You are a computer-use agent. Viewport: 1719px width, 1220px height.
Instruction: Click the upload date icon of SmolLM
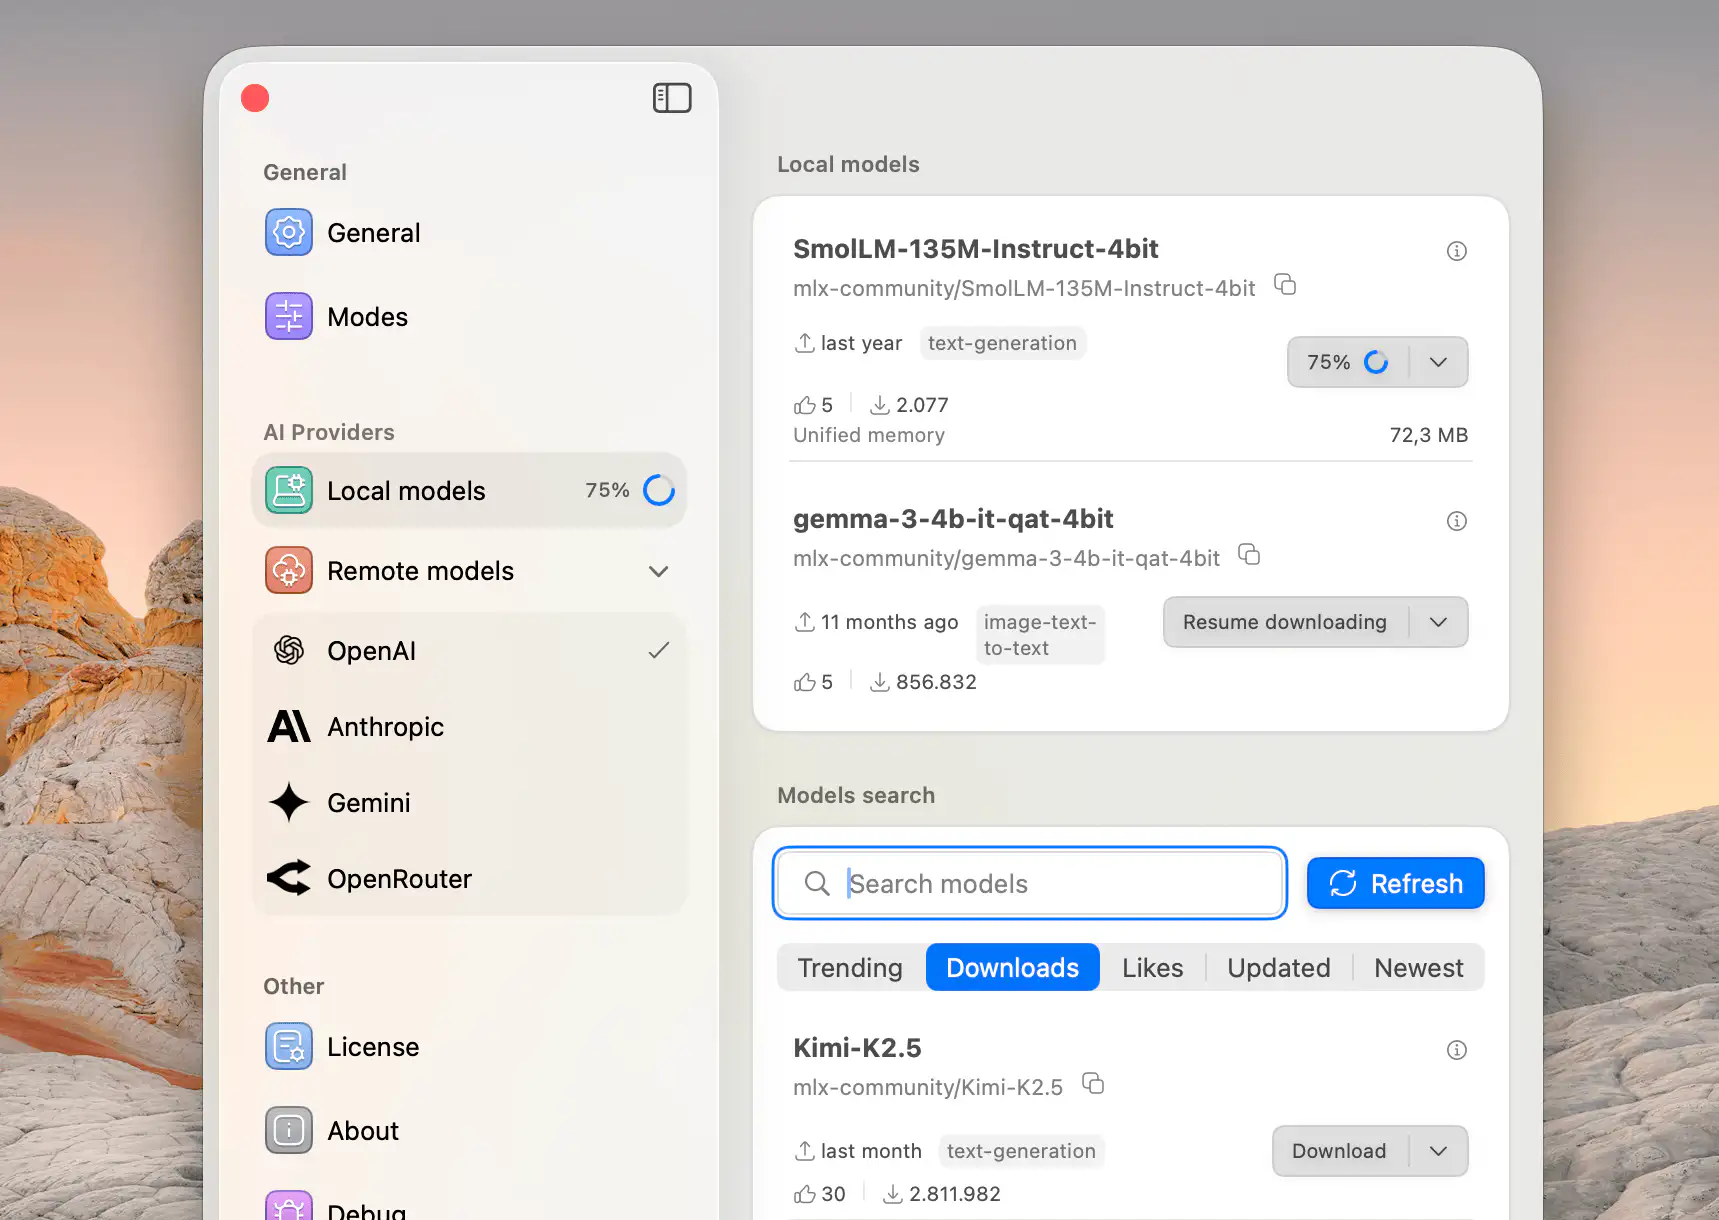805,343
